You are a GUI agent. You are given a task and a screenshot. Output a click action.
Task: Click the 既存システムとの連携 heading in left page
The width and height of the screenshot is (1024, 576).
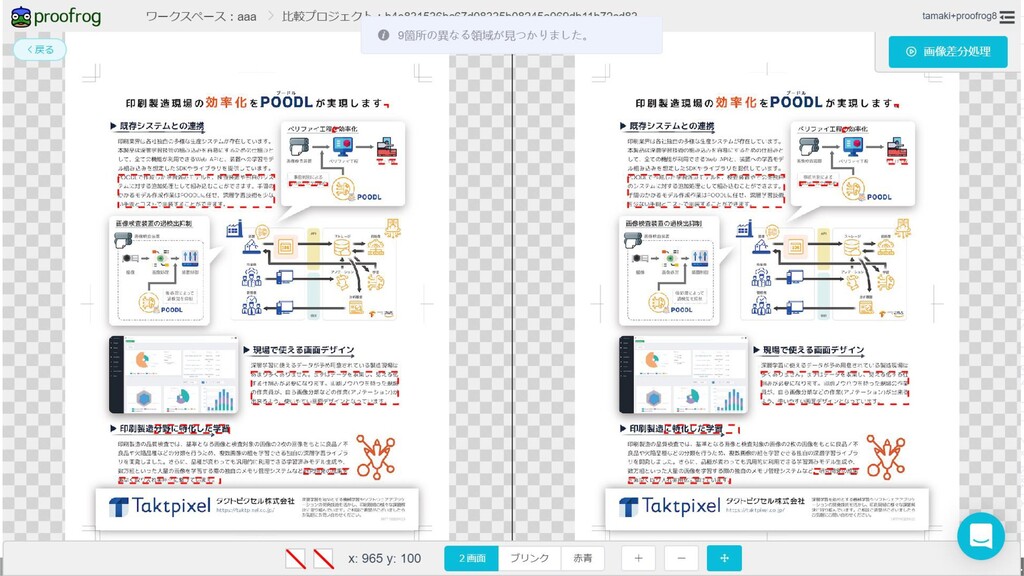(161, 125)
